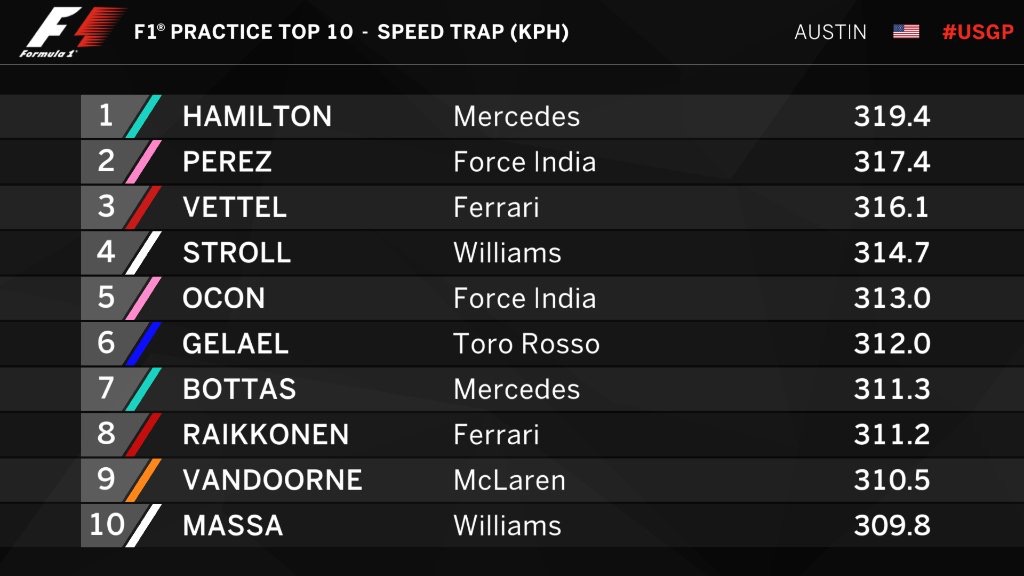
Task: Click position number 4 for Stroll
Action: [106, 252]
